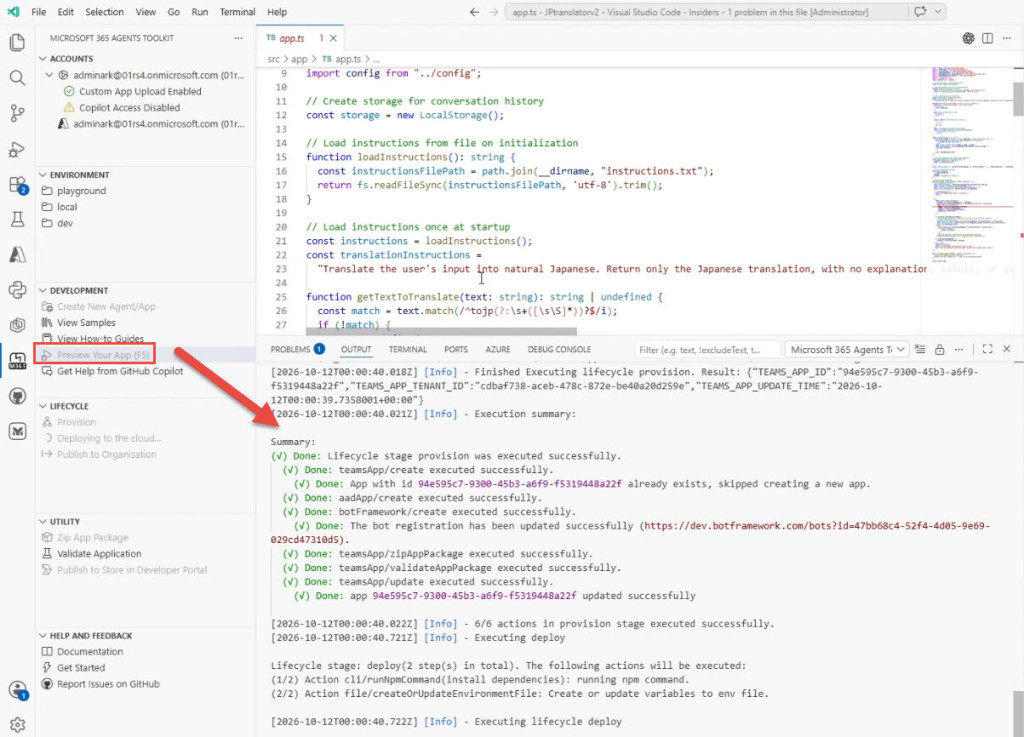Open the output channel dropdown
Image resolution: width=1024 pixels, height=737 pixels.
tap(847, 350)
